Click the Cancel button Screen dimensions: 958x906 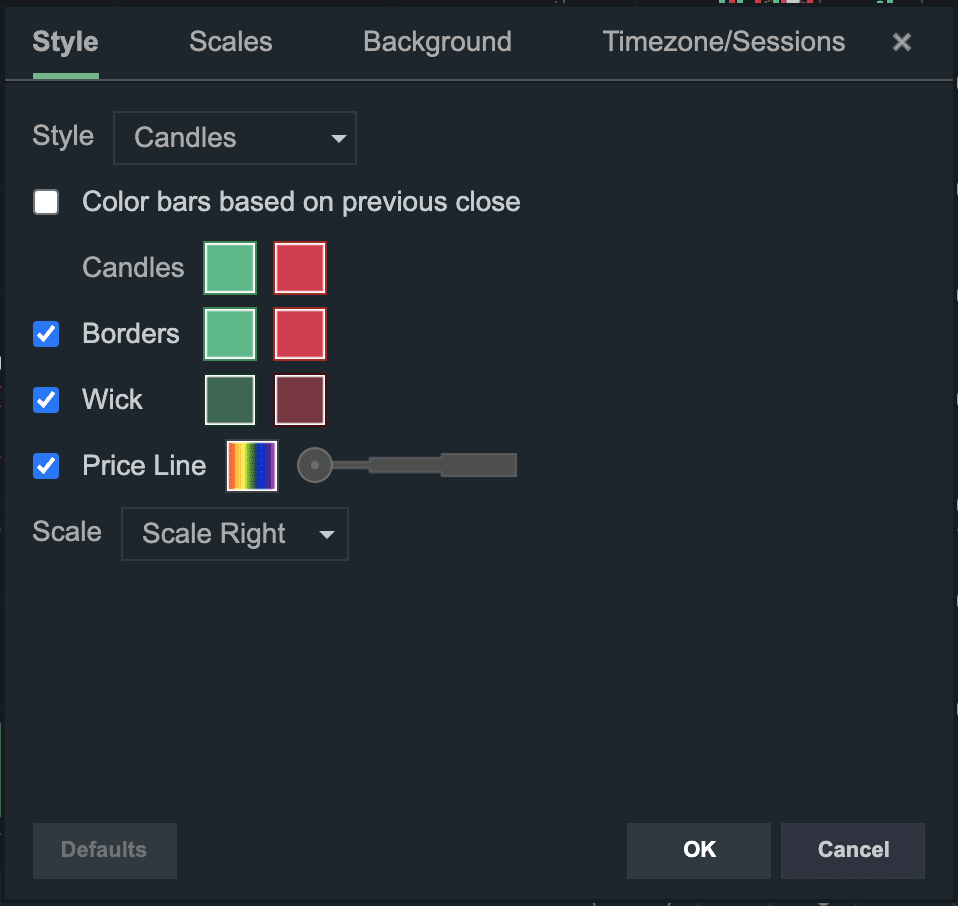pyautogui.click(x=853, y=850)
